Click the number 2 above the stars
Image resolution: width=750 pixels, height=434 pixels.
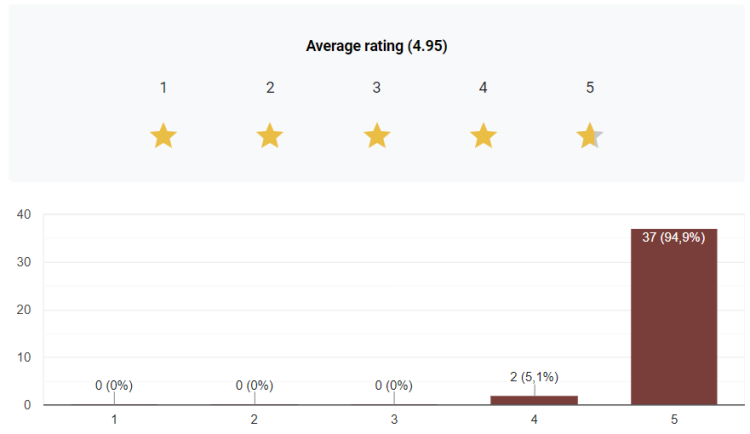click(270, 87)
